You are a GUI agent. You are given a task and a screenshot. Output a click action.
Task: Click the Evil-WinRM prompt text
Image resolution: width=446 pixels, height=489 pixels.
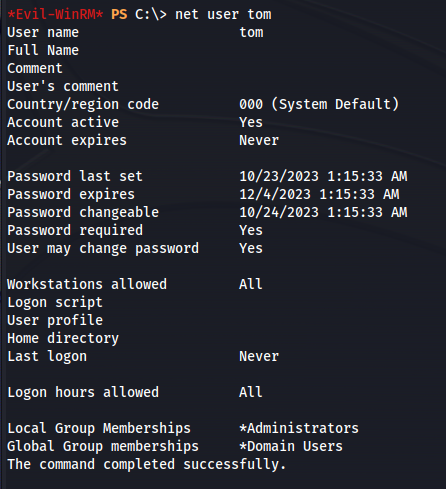(x=55, y=15)
